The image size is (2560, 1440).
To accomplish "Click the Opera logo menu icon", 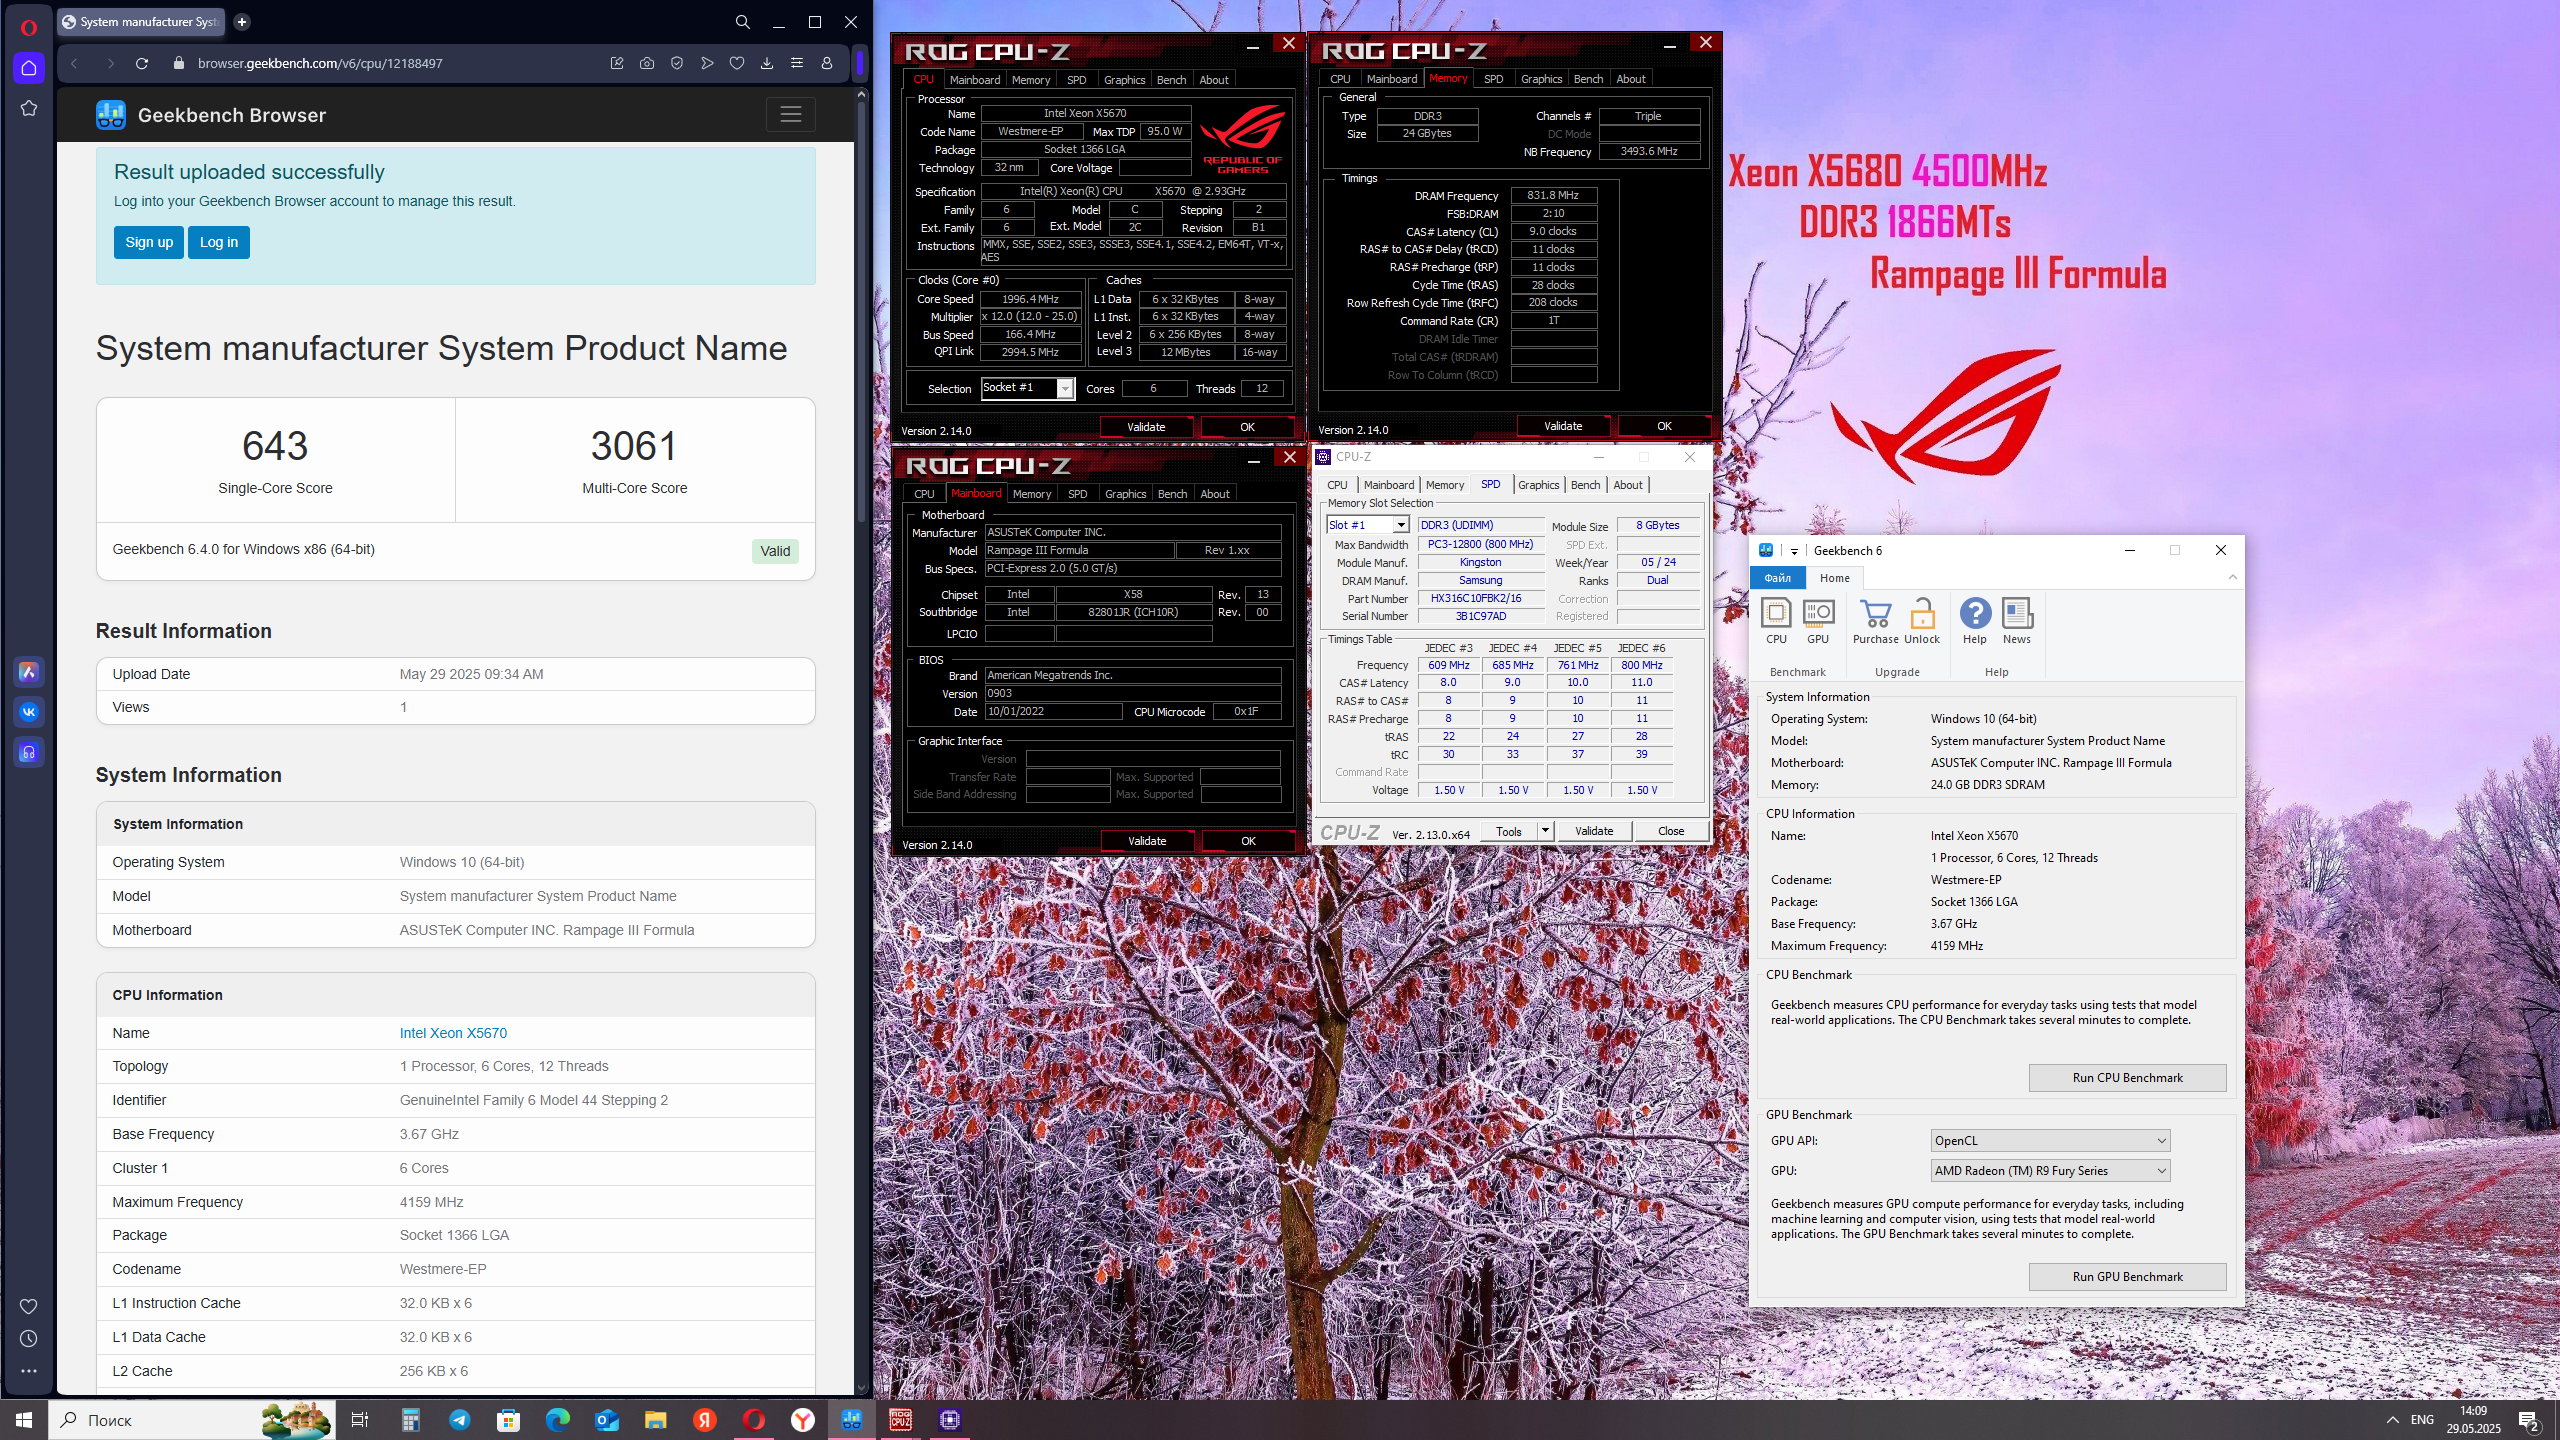I will point(28,27).
